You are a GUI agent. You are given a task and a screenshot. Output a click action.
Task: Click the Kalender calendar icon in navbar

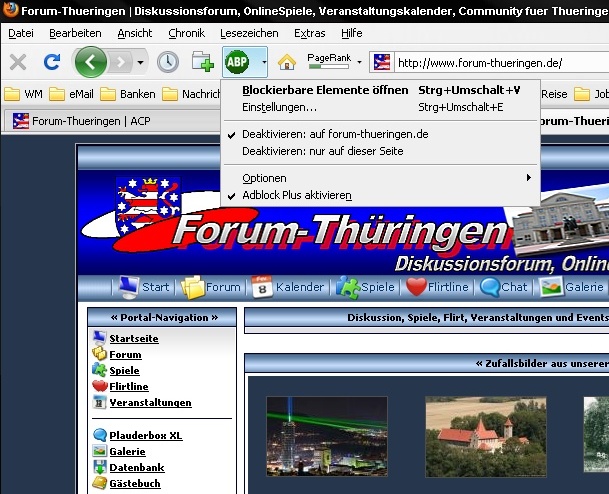[x=262, y=287]
